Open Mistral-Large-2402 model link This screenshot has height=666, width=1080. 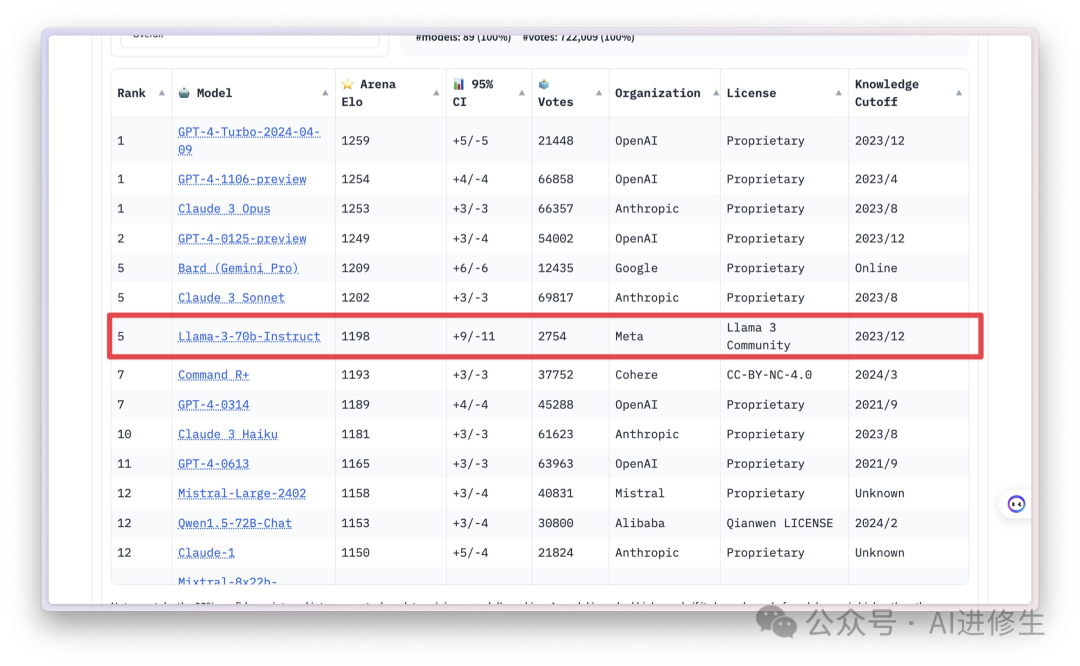(242, 493)
